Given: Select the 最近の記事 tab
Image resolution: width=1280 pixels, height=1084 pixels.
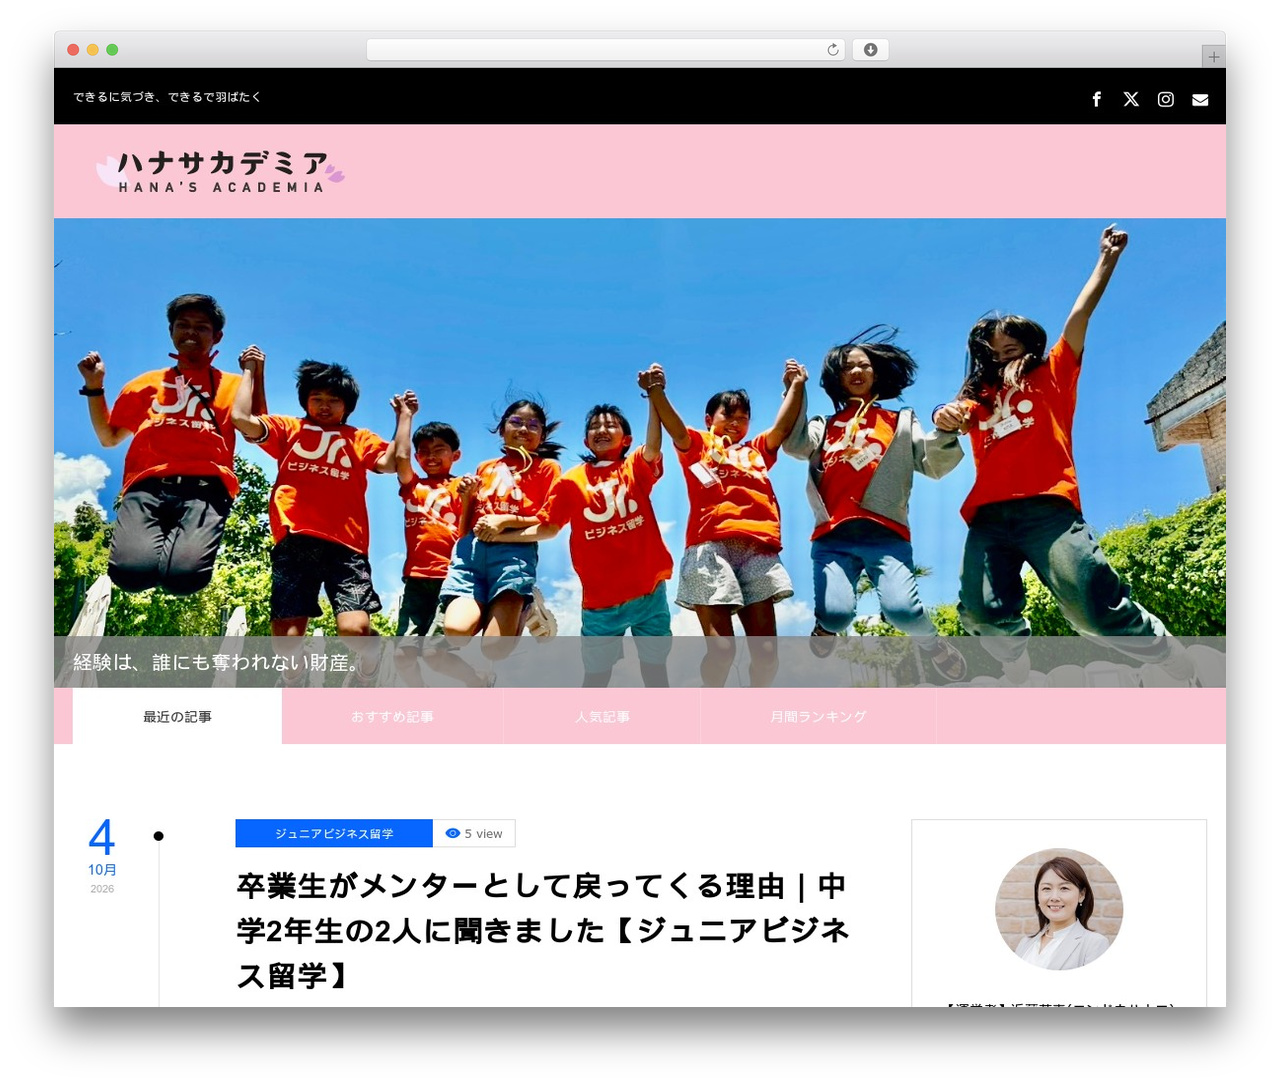Looking at the screenshot, I should (x=177, y=716).
